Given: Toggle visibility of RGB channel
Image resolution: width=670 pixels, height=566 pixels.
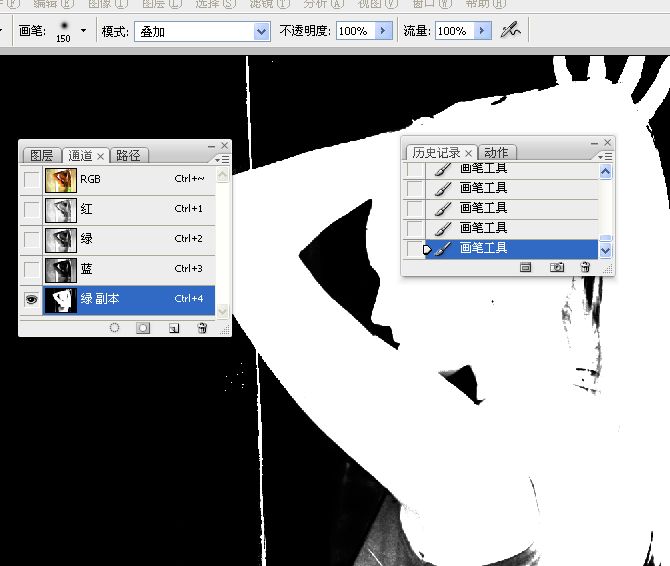Looking at the screenshot, I should point(31,179).
